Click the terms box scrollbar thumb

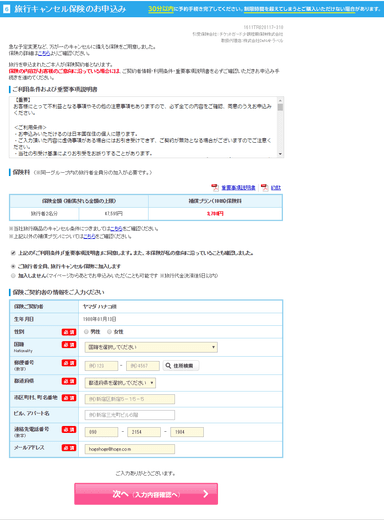(280, 107)
